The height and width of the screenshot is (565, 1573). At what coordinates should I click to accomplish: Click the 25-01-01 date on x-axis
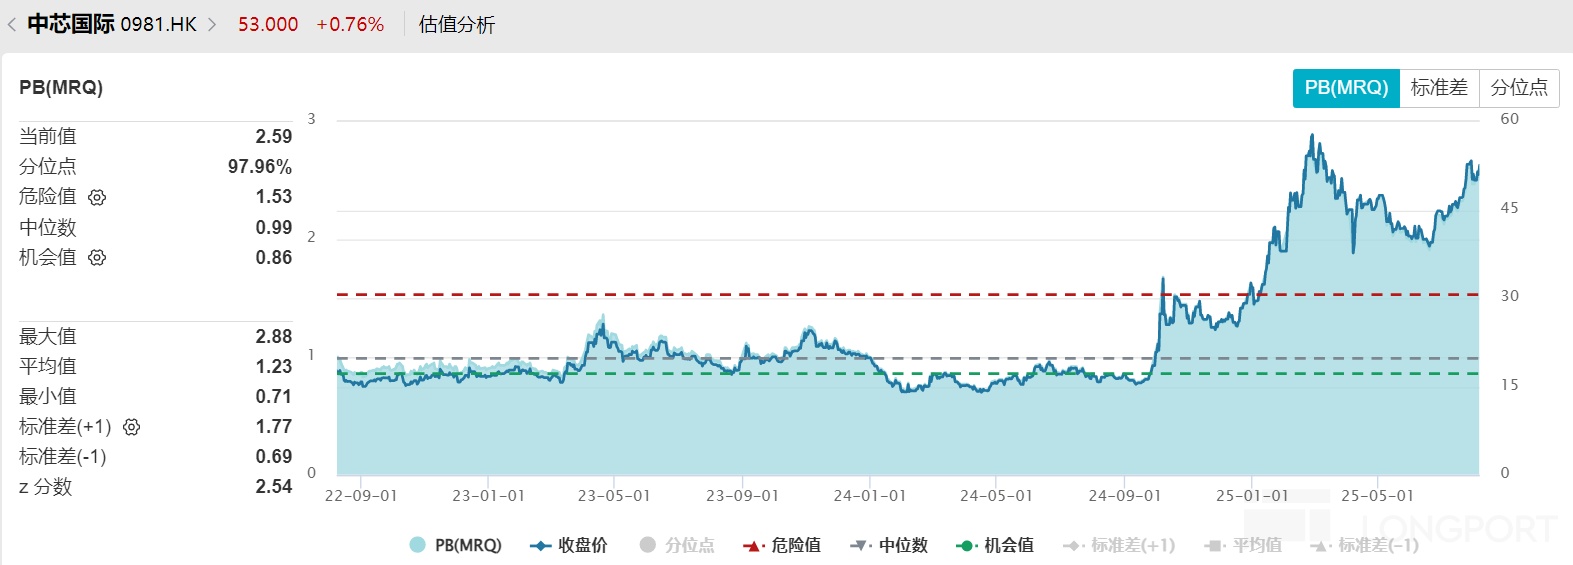[1252, 496]
